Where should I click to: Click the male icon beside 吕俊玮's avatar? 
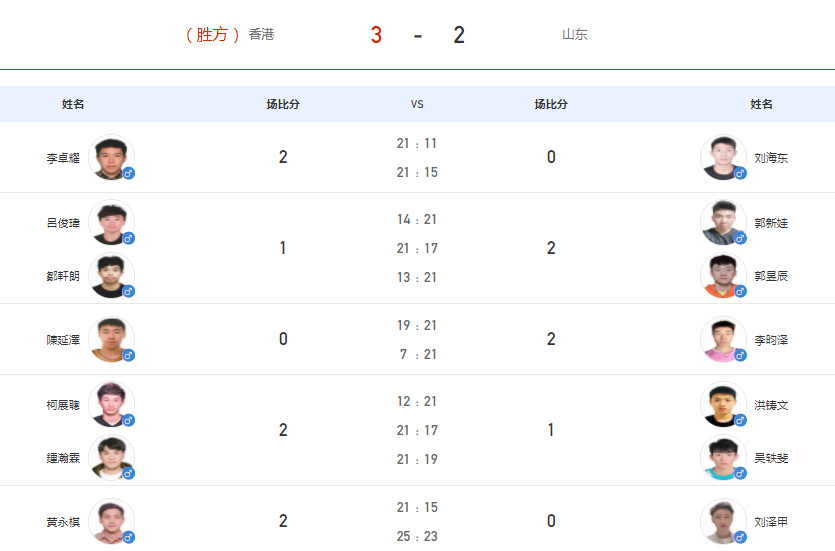pos(128,239)
